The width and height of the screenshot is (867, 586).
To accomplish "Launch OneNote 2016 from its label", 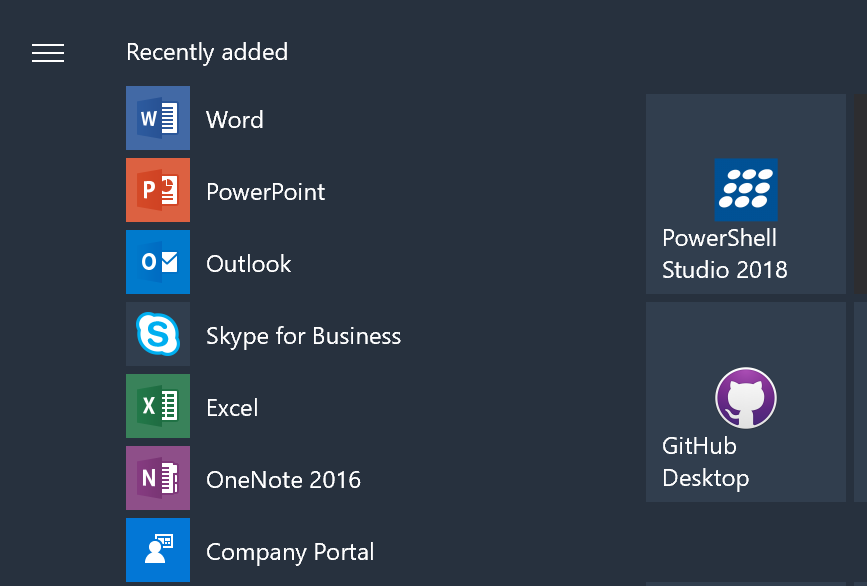I will point(283,480).
